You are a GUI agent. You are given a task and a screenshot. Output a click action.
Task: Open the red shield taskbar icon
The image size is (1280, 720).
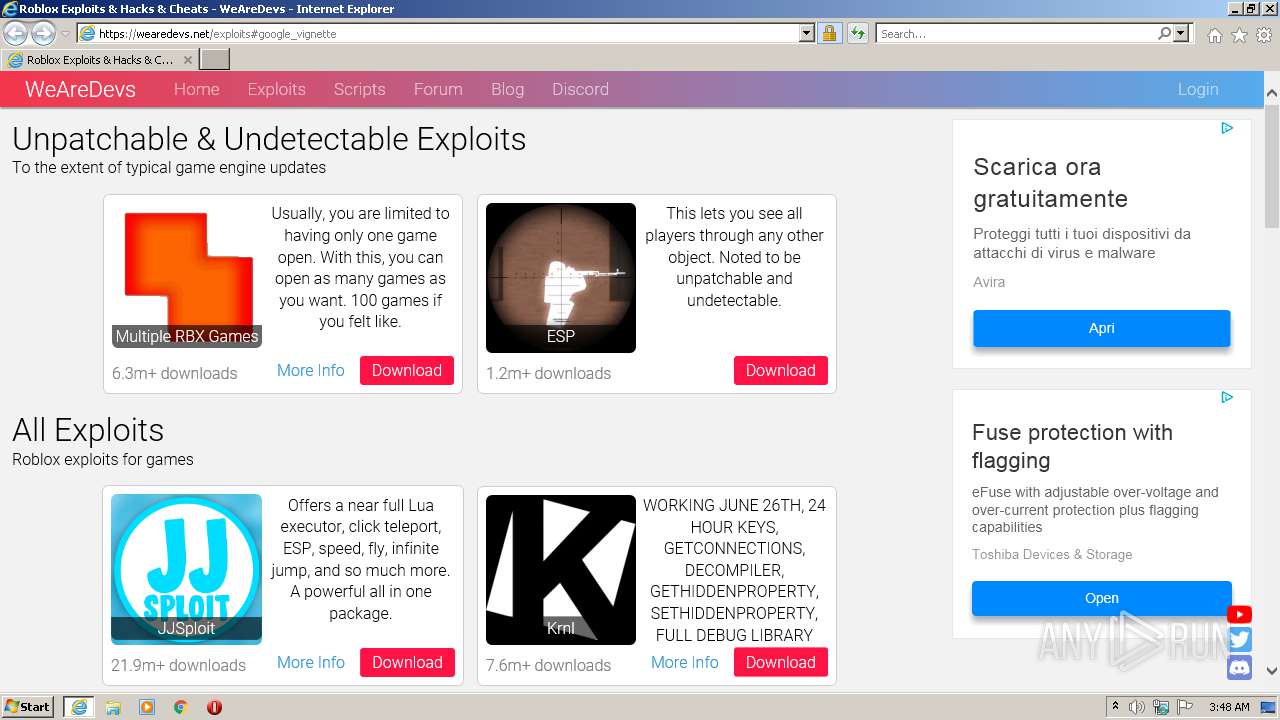tap(214, 707)
